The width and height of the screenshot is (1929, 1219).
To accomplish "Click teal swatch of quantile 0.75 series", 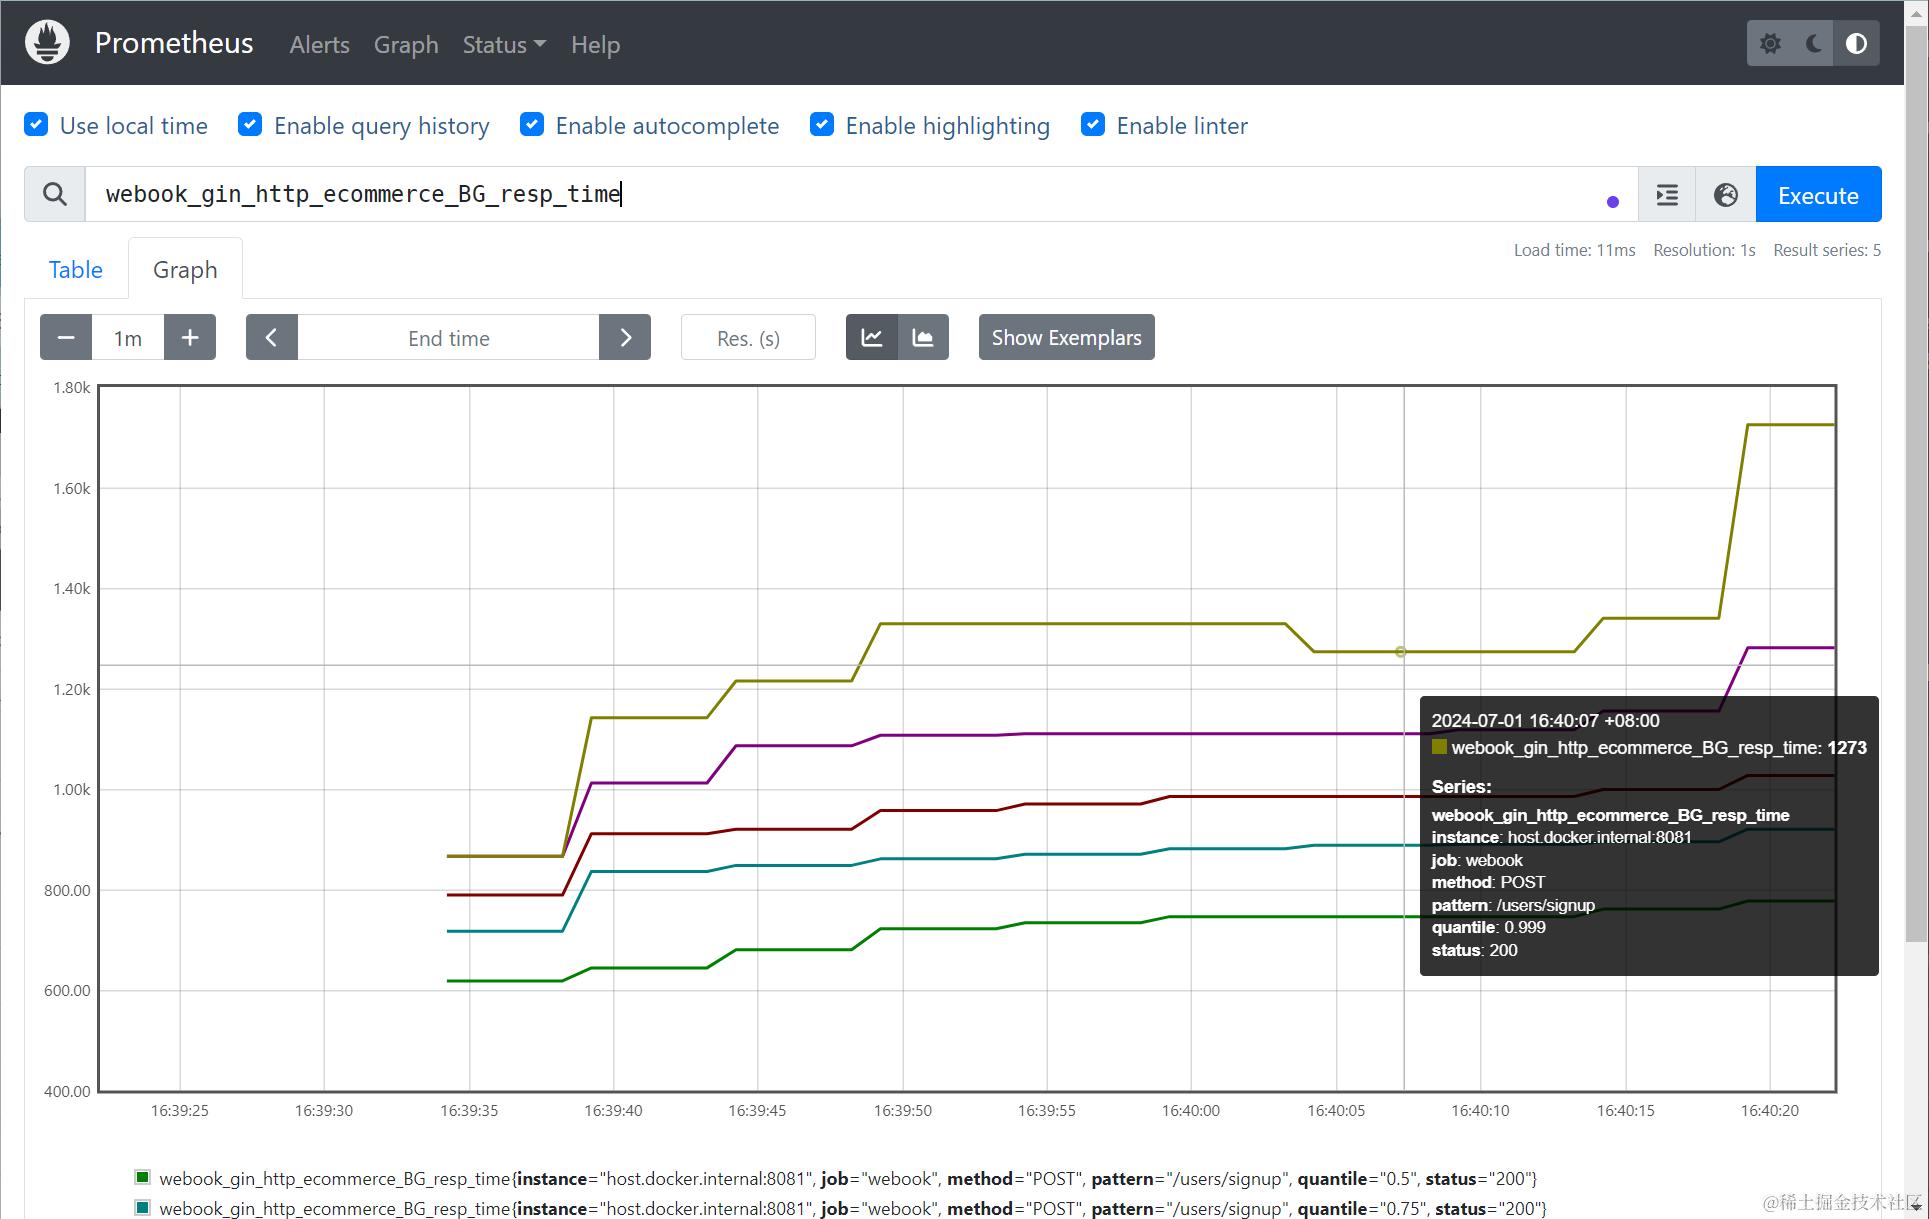I will [142, 1208].
